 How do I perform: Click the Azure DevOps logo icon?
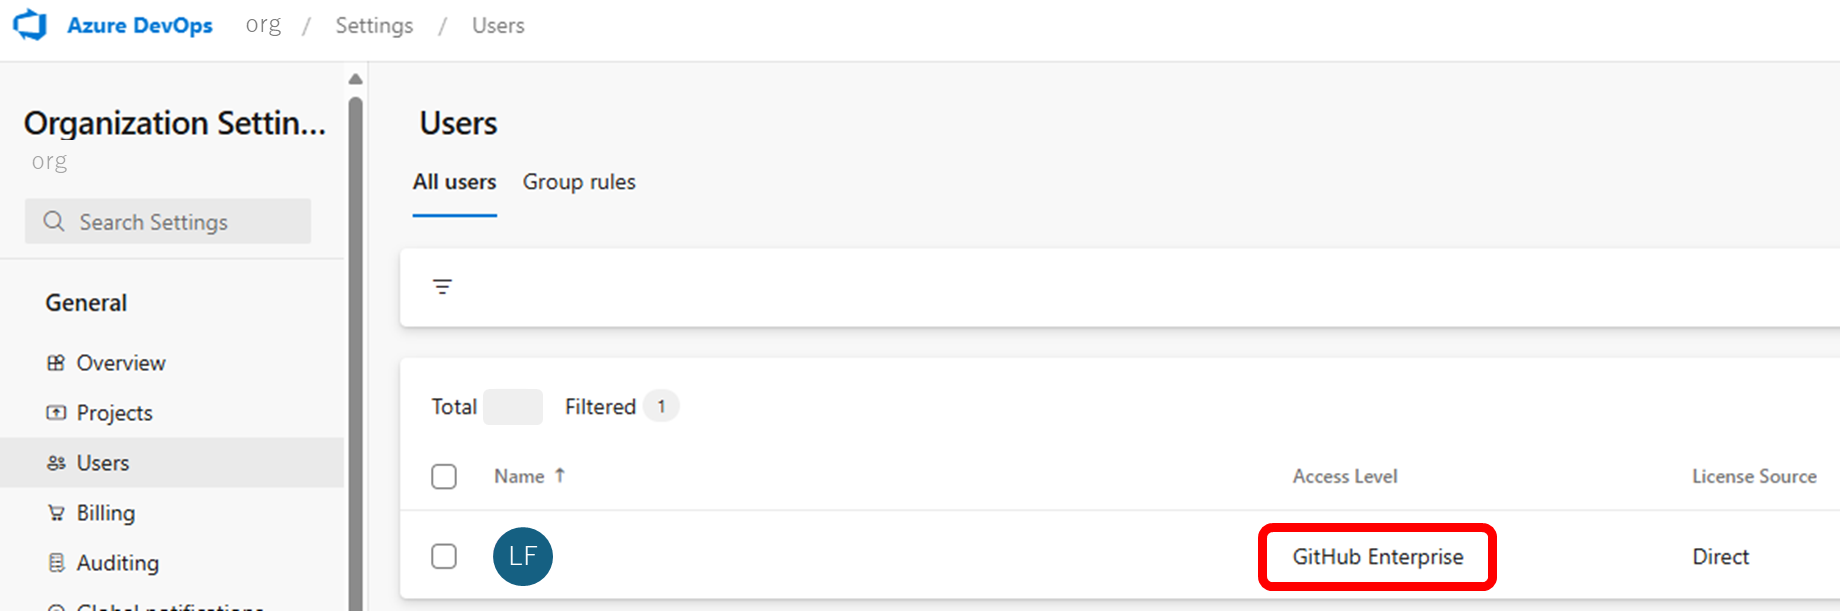point(30,25)
